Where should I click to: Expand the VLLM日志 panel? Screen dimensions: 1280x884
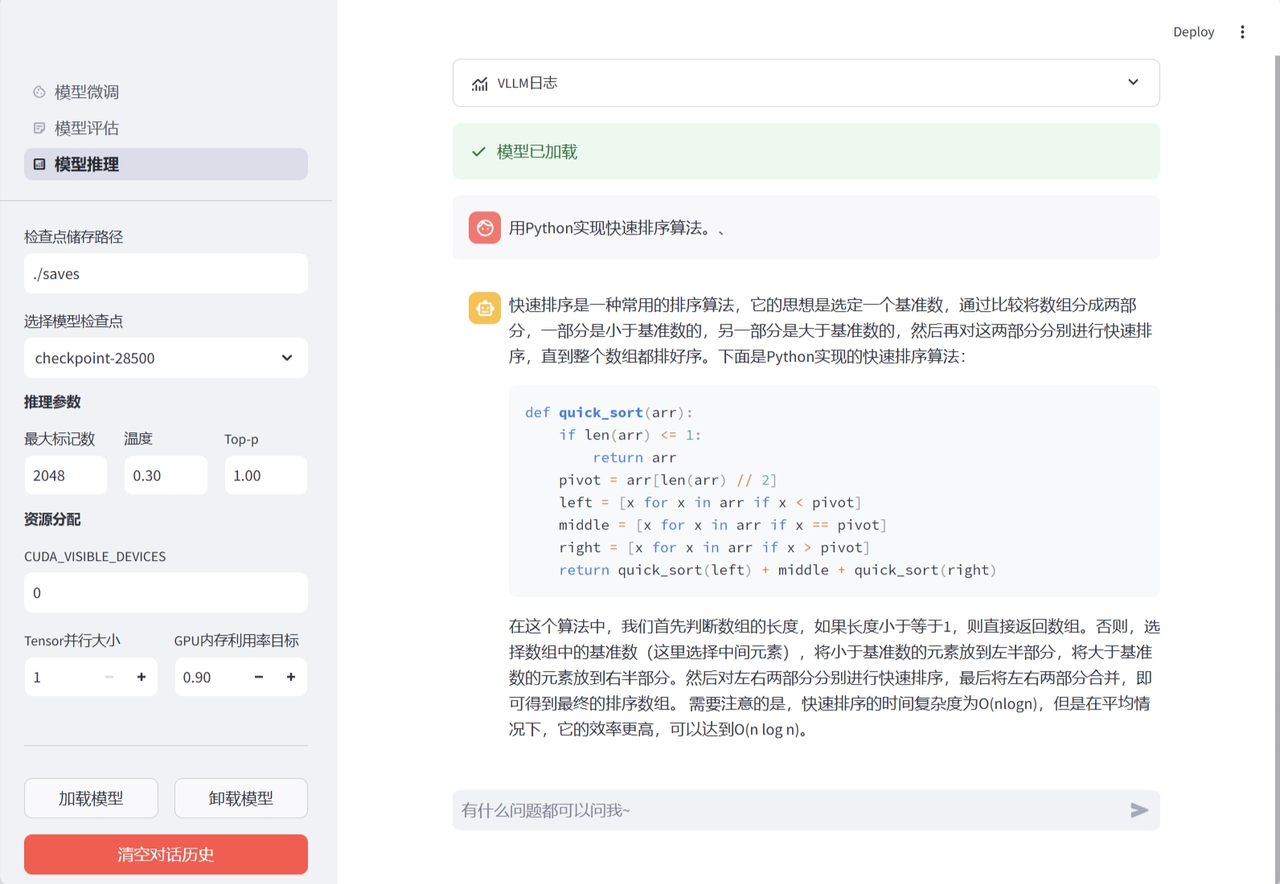[1132, 83]
